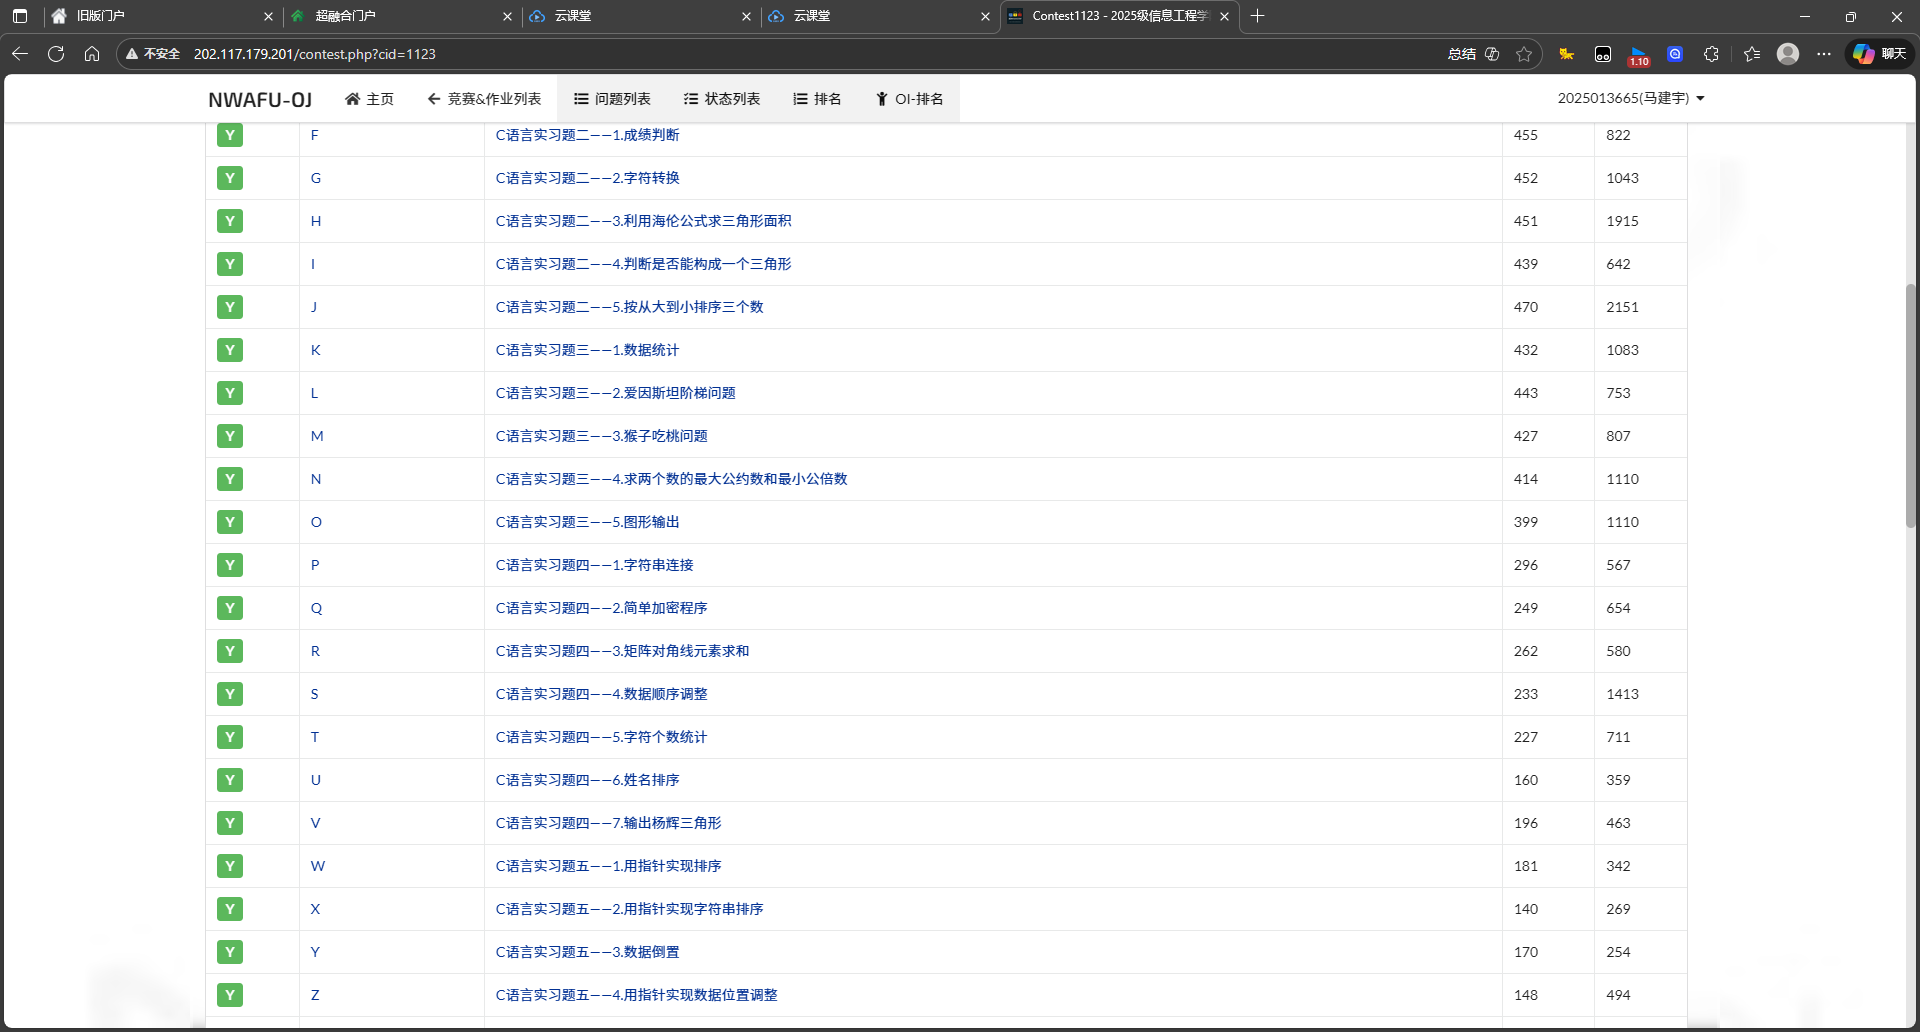Screen dimensions: 1920x1032
Task: Expand the 2025013665 user account dropdown
Action: tap(1630, 98)
